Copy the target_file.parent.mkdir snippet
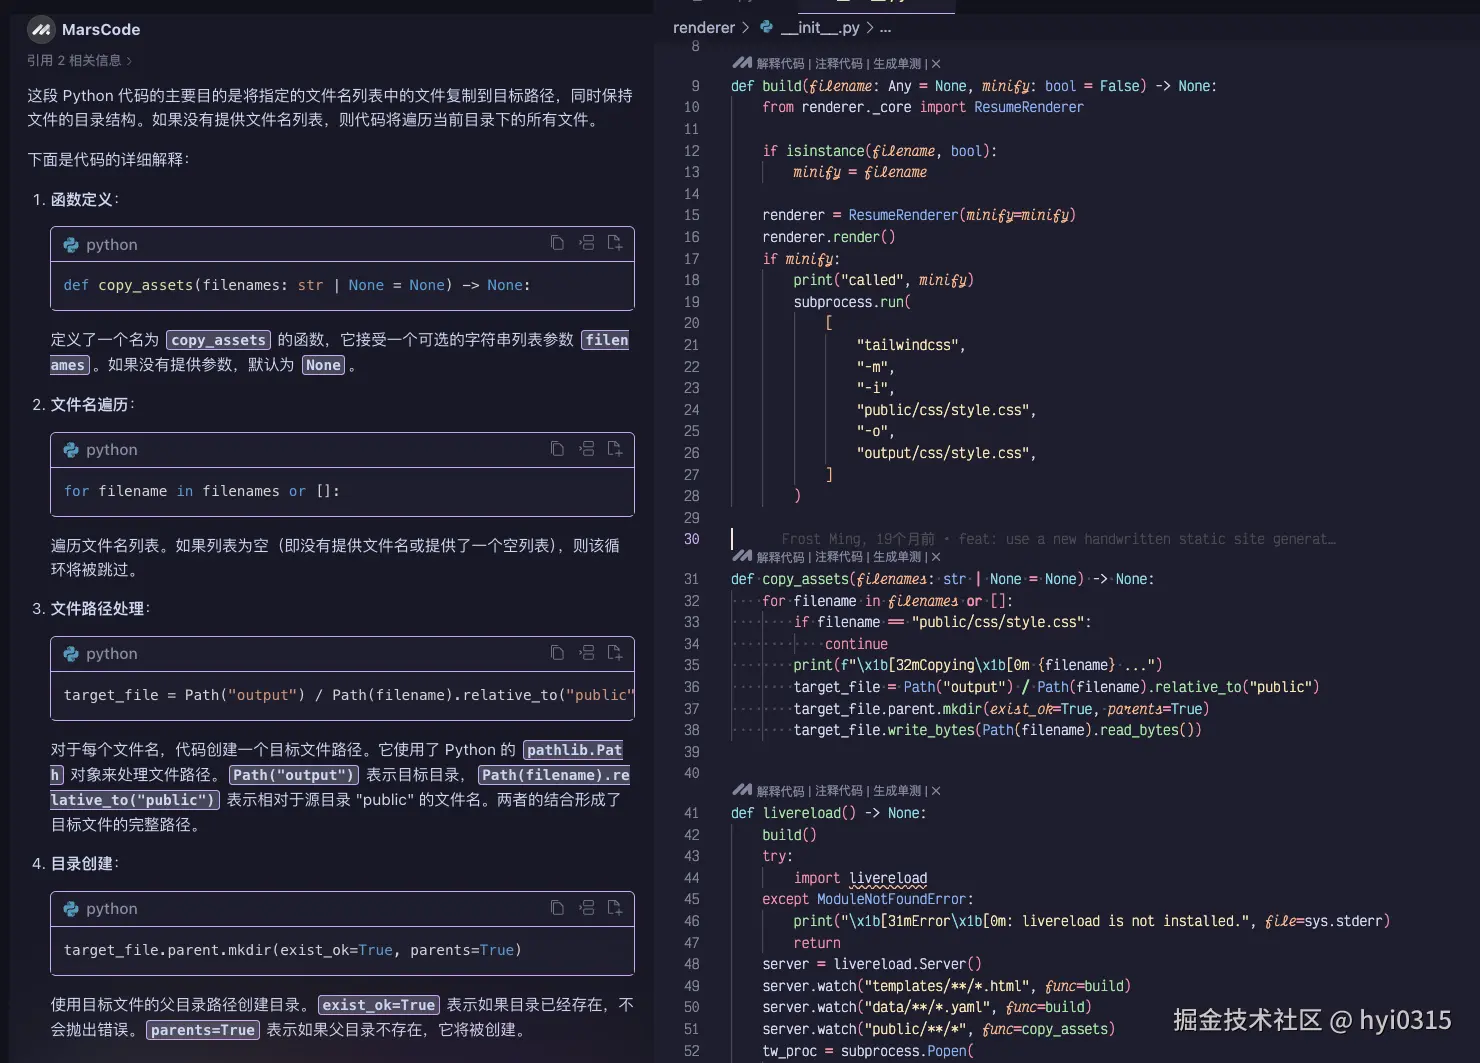The width and height of the screenshot is (1480, 1063). (557, 908)
